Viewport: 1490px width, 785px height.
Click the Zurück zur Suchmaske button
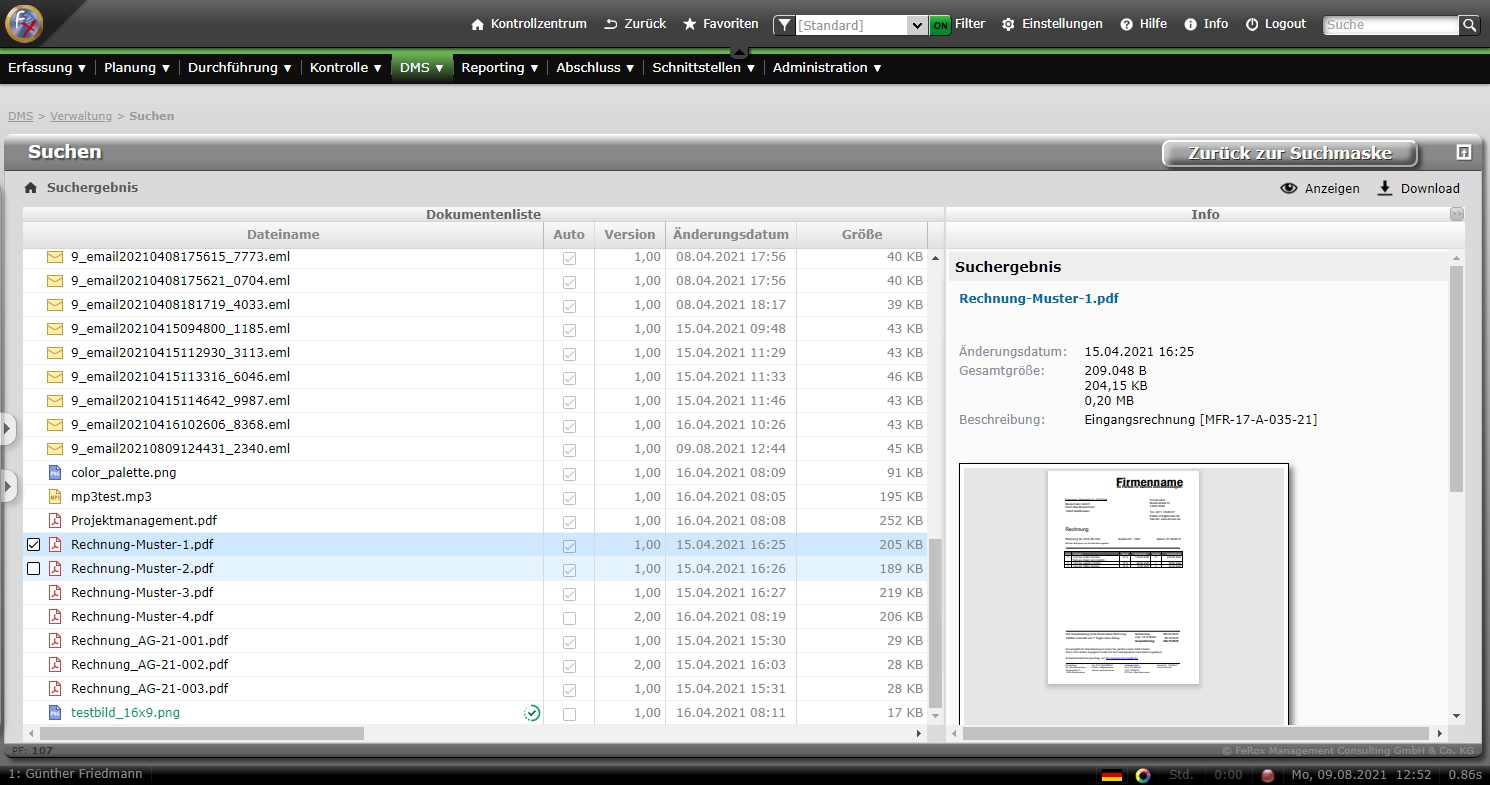tap(1290, 153)
